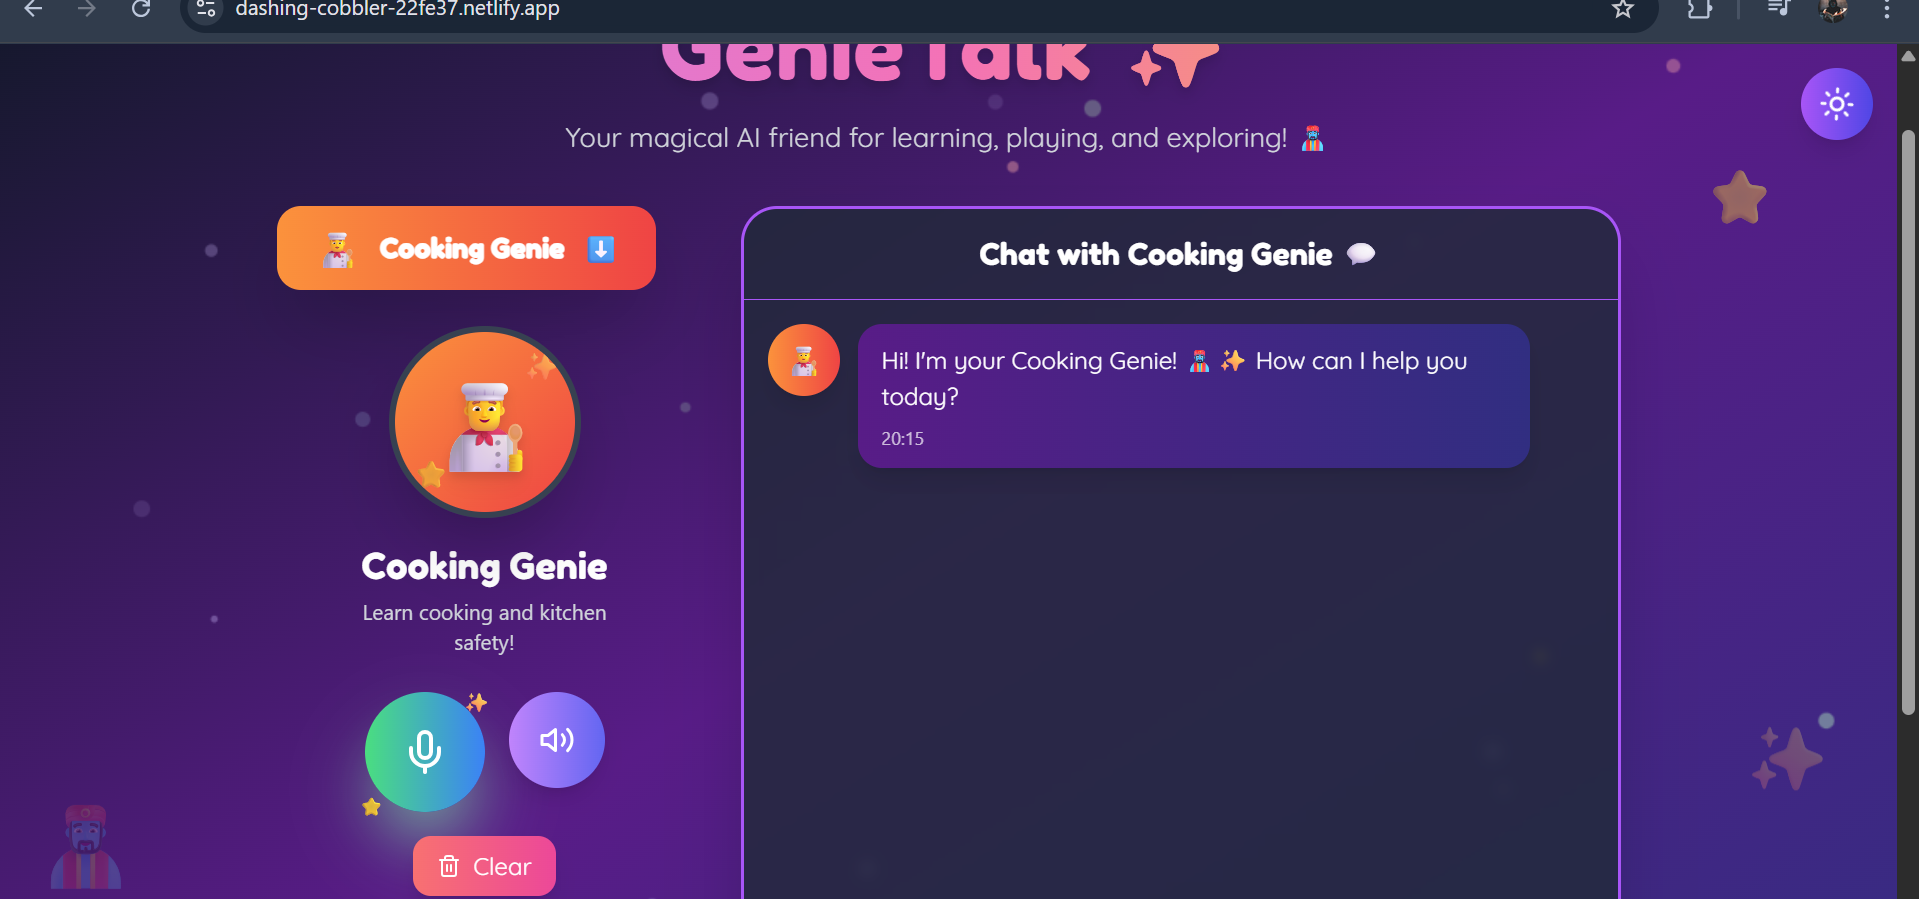Clear the chat with the Clear button
The image size is (1919, 899).
pos(484,866)
